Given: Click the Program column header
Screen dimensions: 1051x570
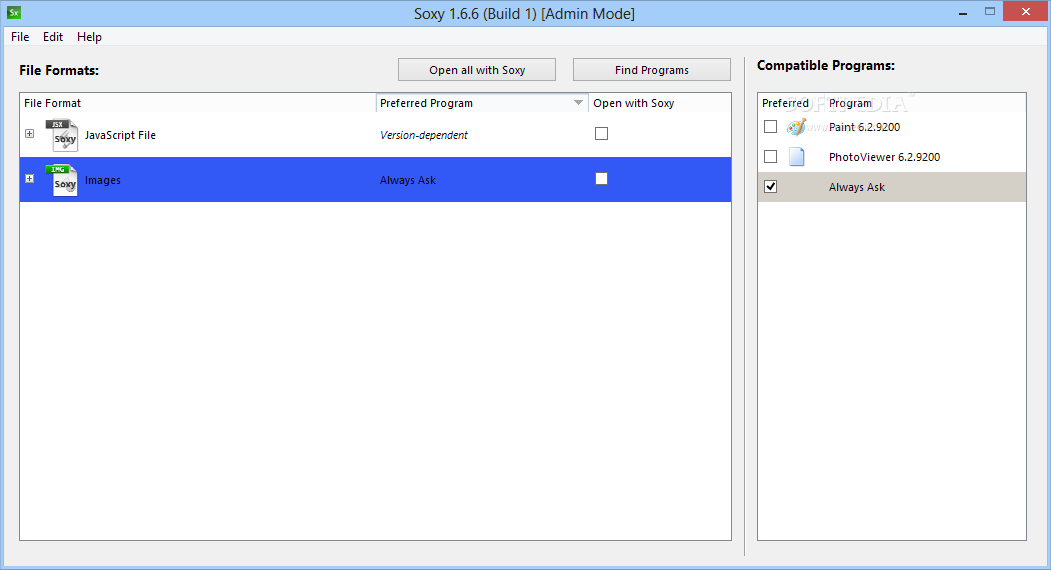Looking at the screenshot, I should coord(925,103).
